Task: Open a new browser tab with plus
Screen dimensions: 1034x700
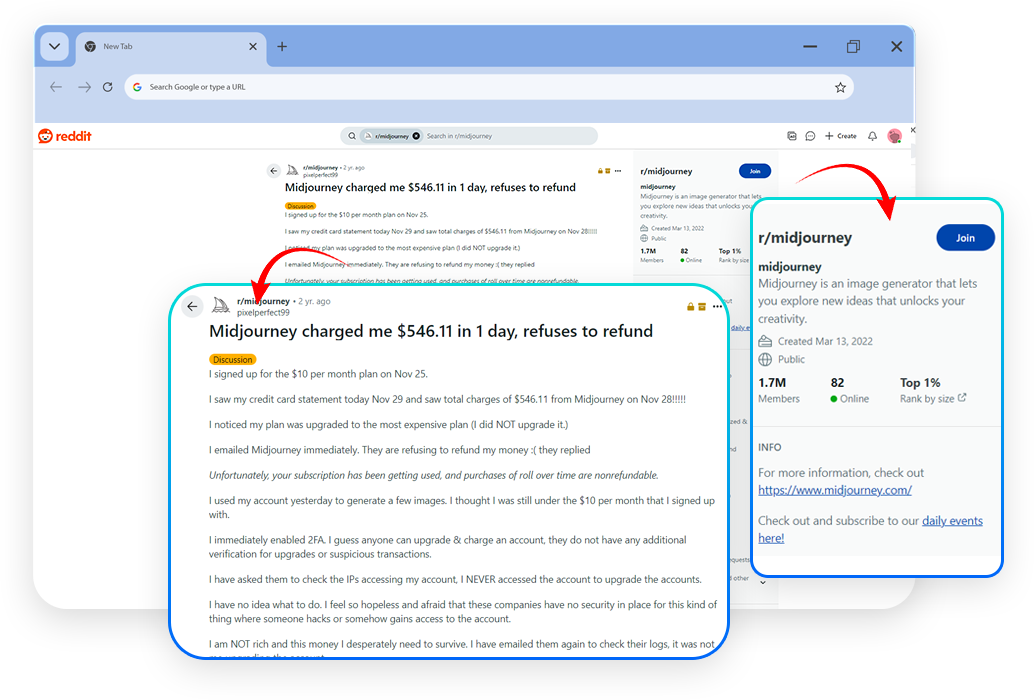Action: (x=282, y=47)
